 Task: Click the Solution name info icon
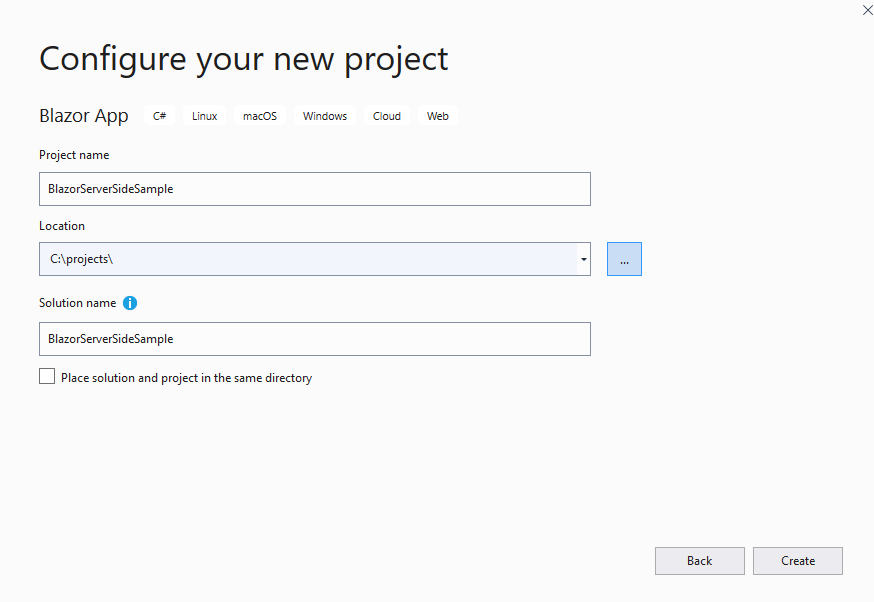130,303
